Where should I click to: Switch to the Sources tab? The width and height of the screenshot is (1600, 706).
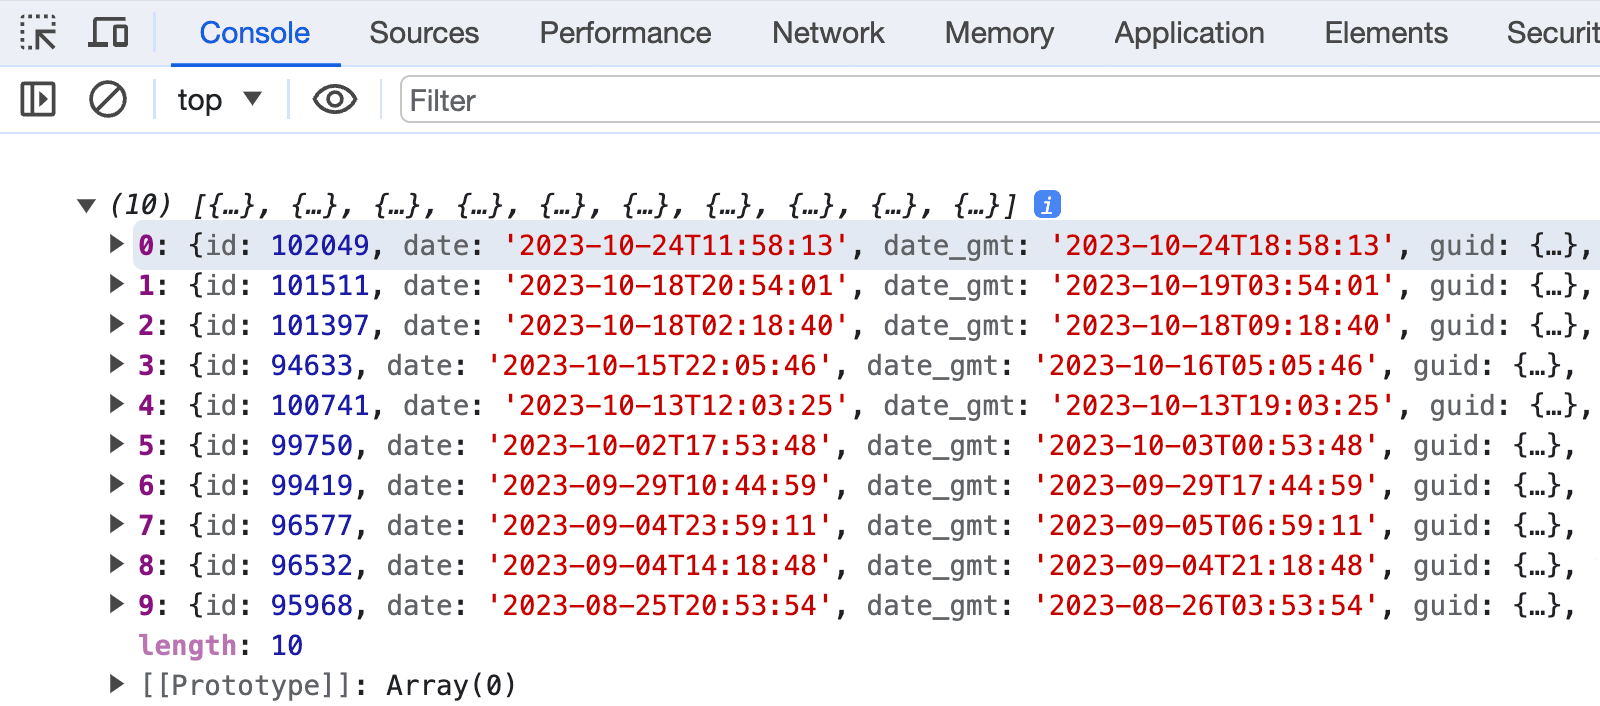(424, 33)
